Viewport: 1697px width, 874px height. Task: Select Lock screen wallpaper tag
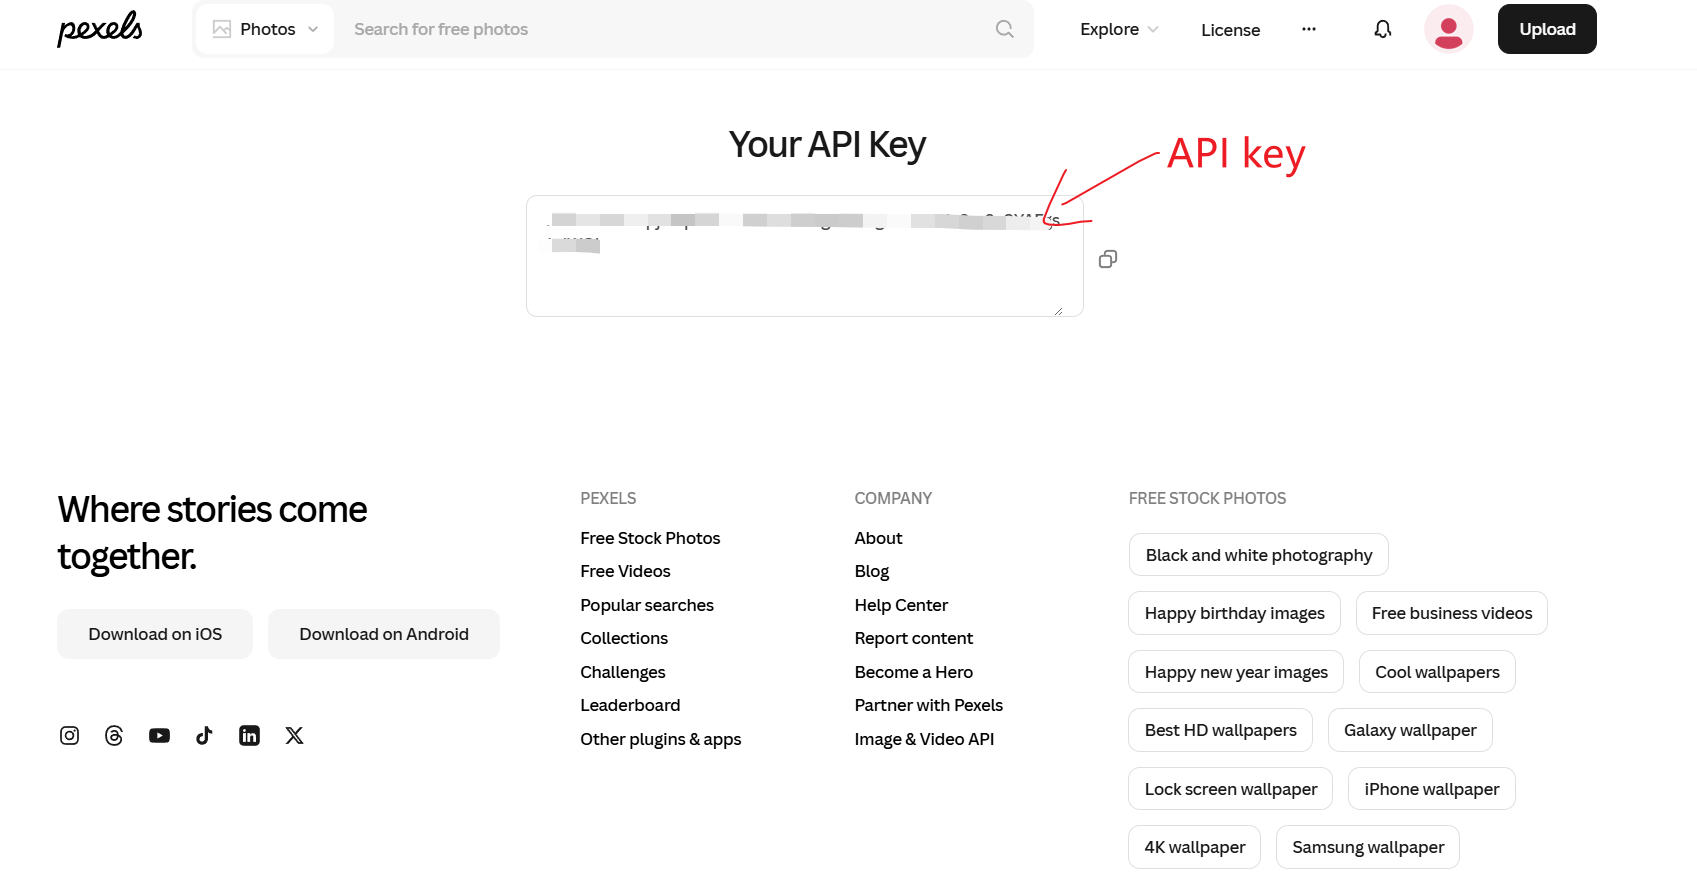click(x=1231, y=789)
